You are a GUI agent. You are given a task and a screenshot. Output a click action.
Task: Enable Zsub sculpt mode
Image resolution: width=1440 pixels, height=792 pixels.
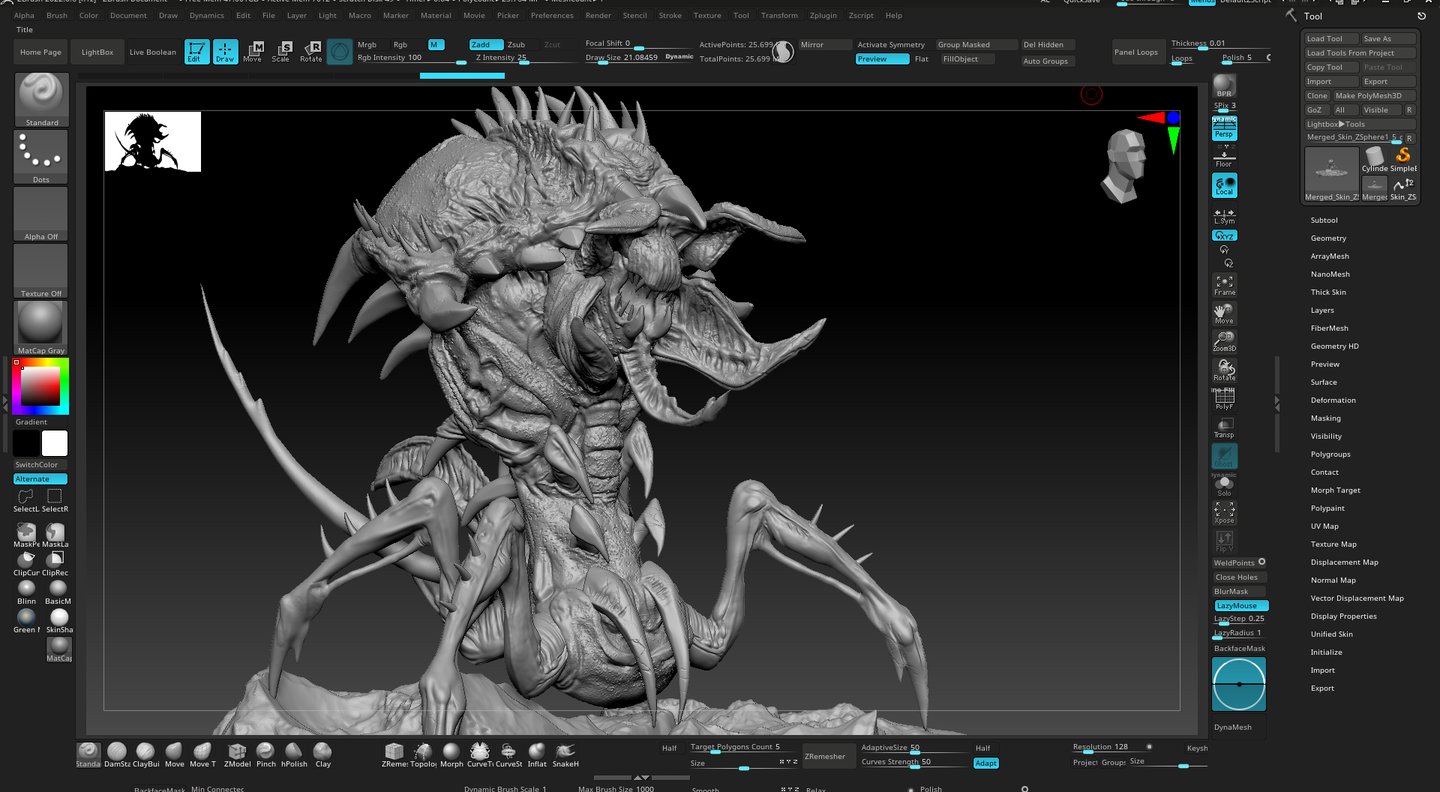[520, 45]
